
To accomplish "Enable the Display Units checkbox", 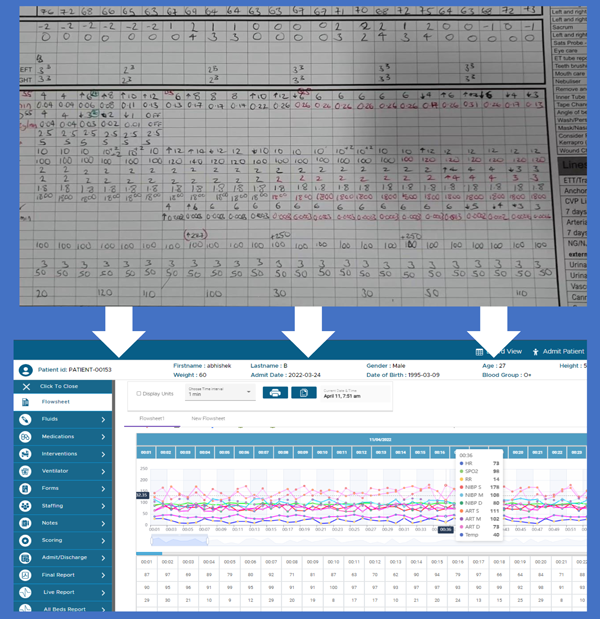I will [x=139, y=394].
